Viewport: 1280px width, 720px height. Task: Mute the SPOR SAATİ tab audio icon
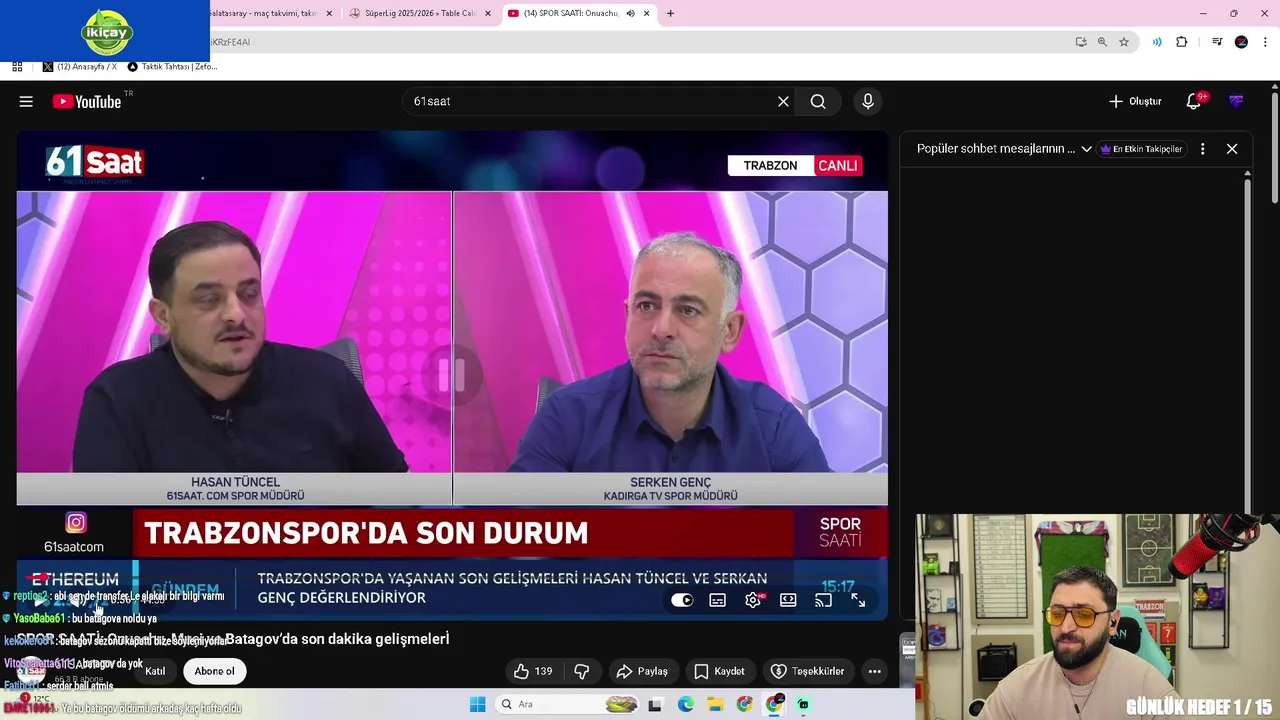coord(630,13)
